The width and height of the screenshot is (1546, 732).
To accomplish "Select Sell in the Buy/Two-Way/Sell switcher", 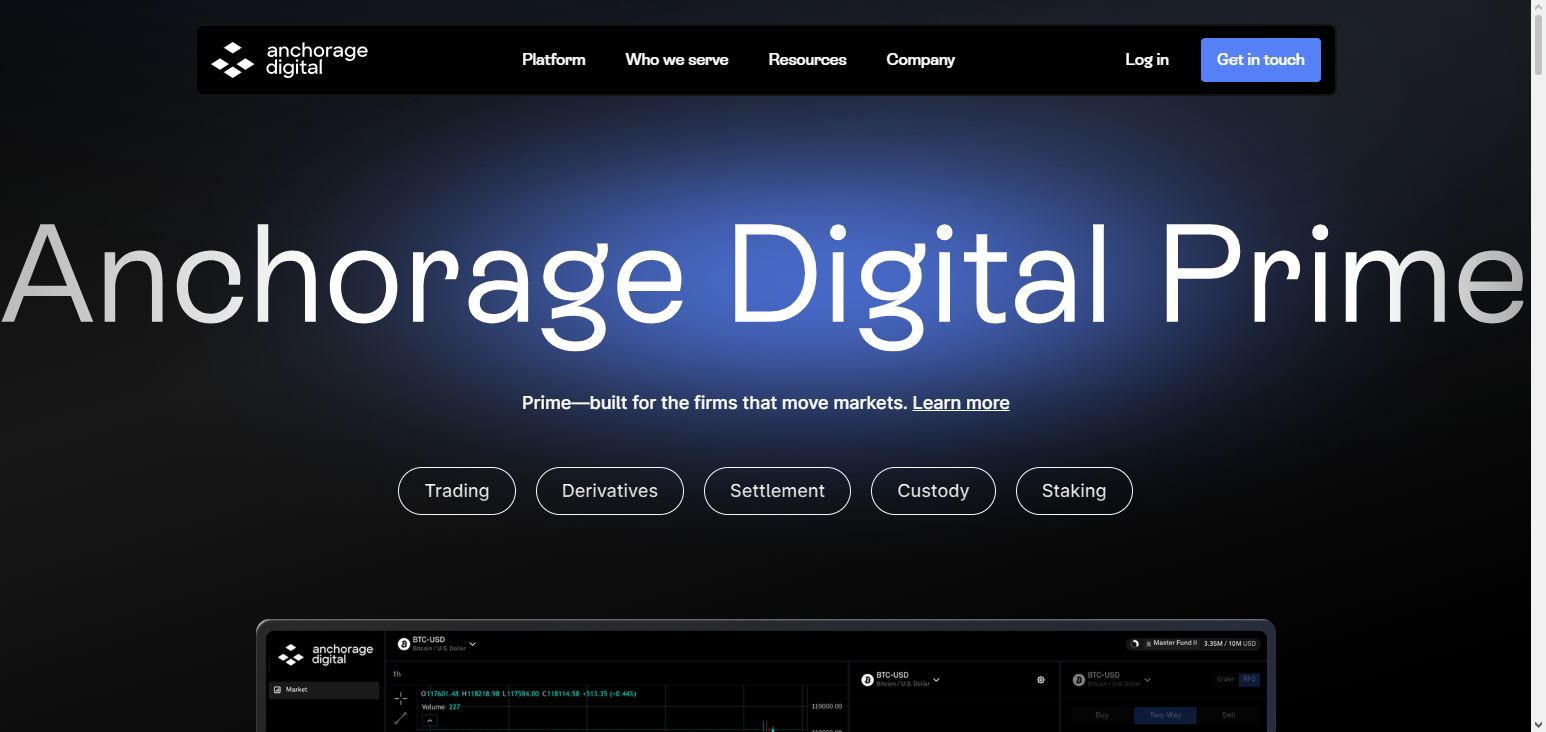I will (x=1229, y=715).
